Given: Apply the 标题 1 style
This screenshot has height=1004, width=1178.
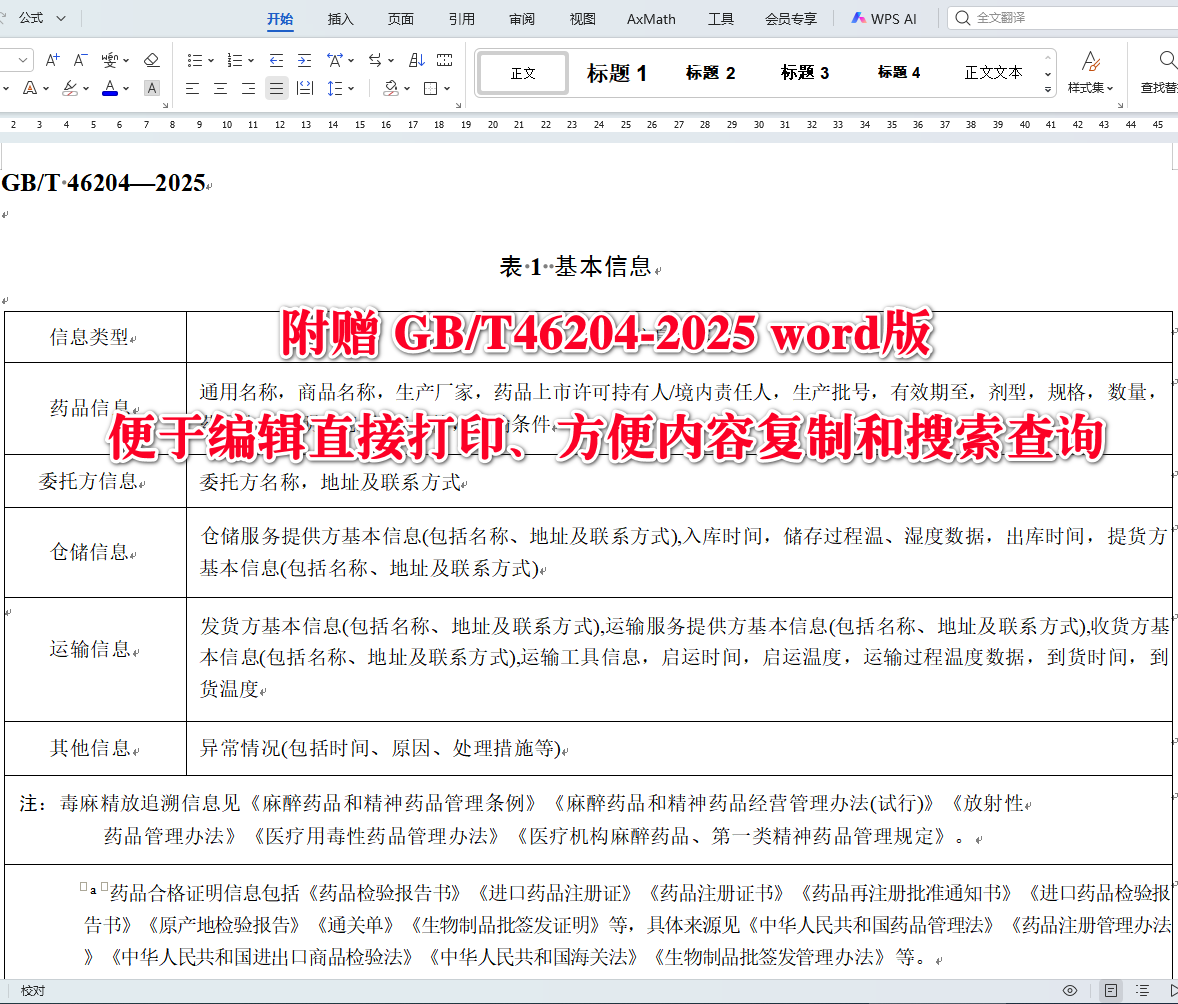Looking at the screenshot, I should click(617, 72).
